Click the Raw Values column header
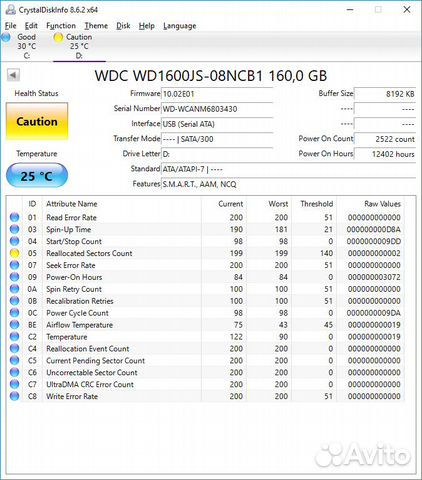 pyautogui.click(x=371, y=204)
